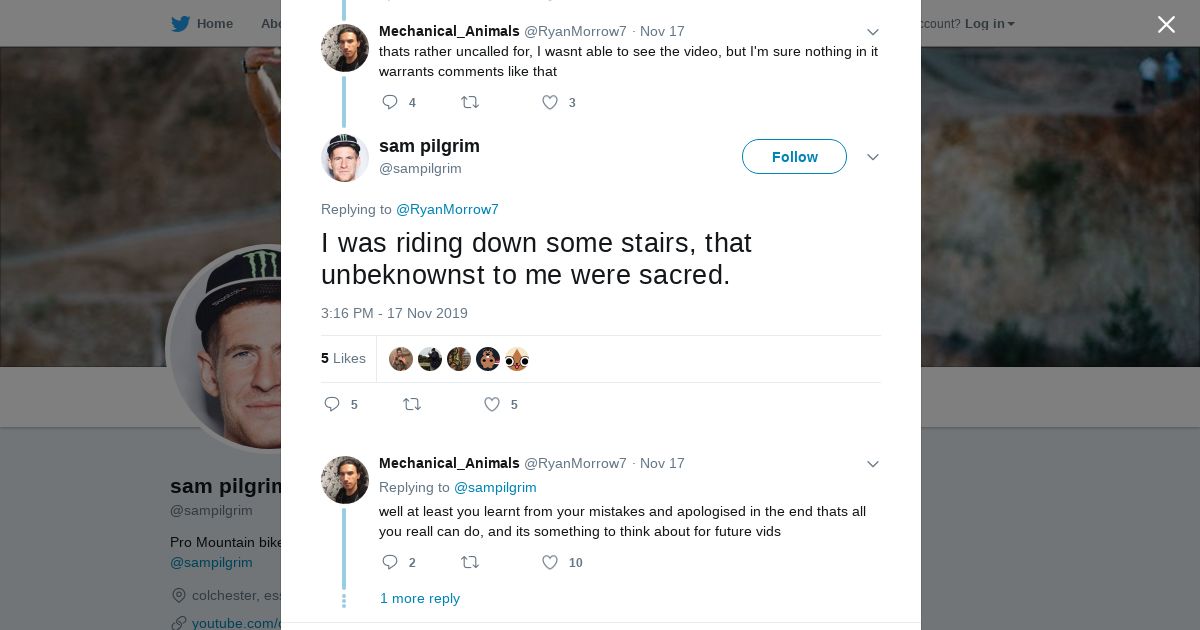The width and height of the screenshot is (1200, 630).
Task: Like sam pilgrim's main tweet
Action: 492,404
